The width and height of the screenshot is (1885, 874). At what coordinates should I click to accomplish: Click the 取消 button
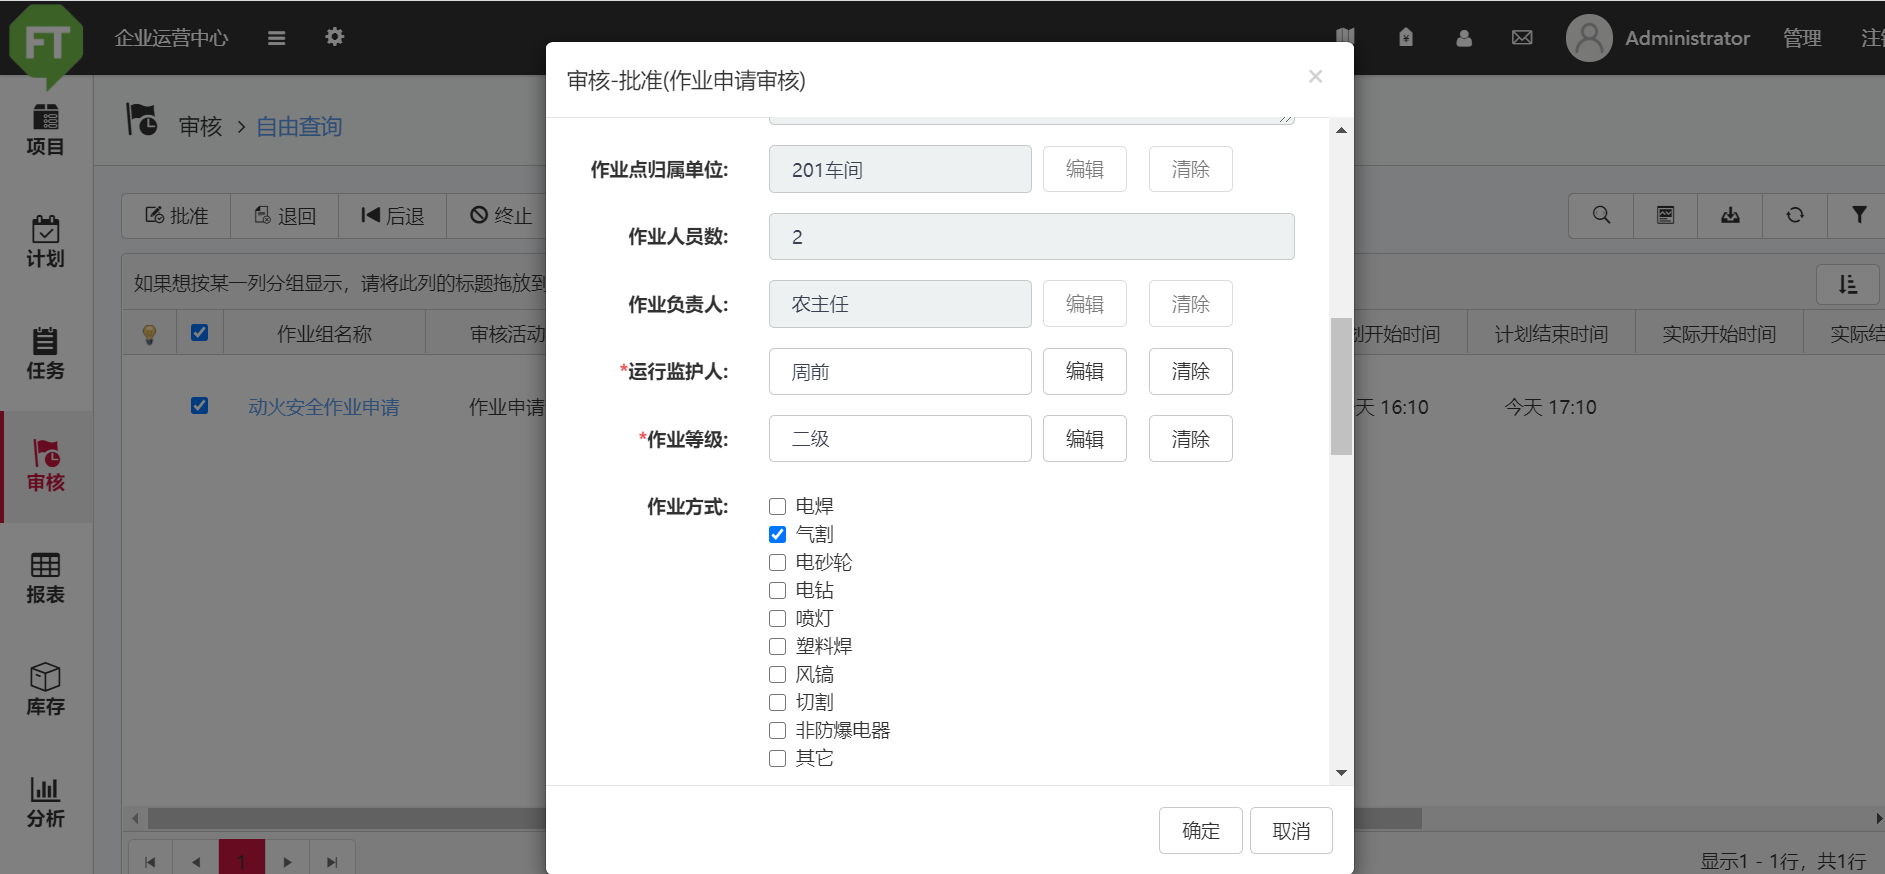(1290, 831)
